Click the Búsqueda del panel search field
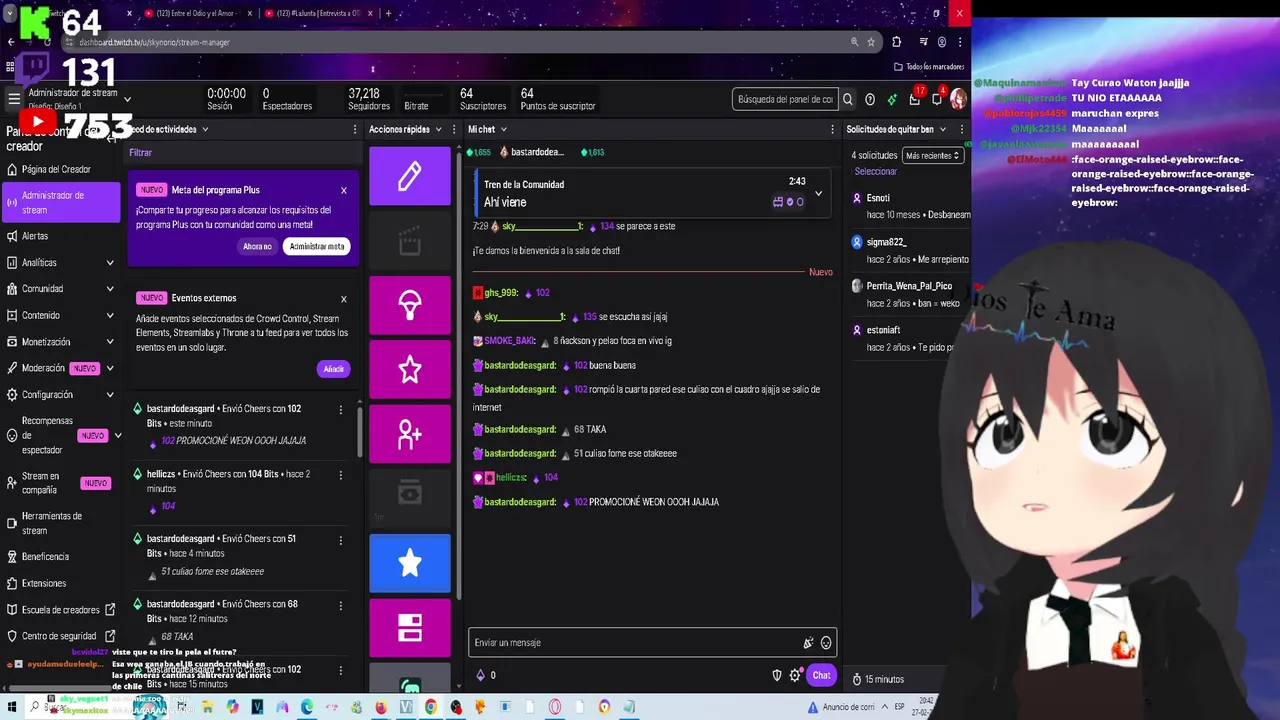 pos(785,99)
